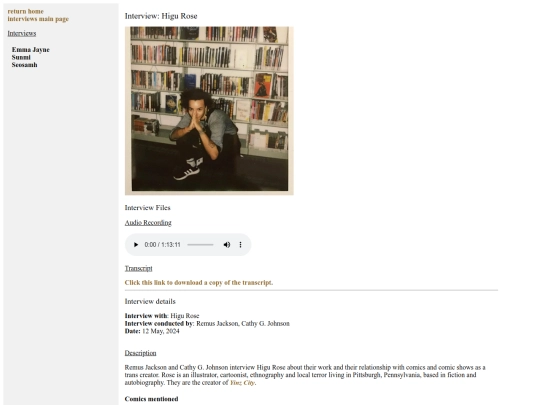The width and height of the screenshot is (540, 405).
Task: Click the Interview Files heading
Action: pyautogui.click(x=147, y=208)
